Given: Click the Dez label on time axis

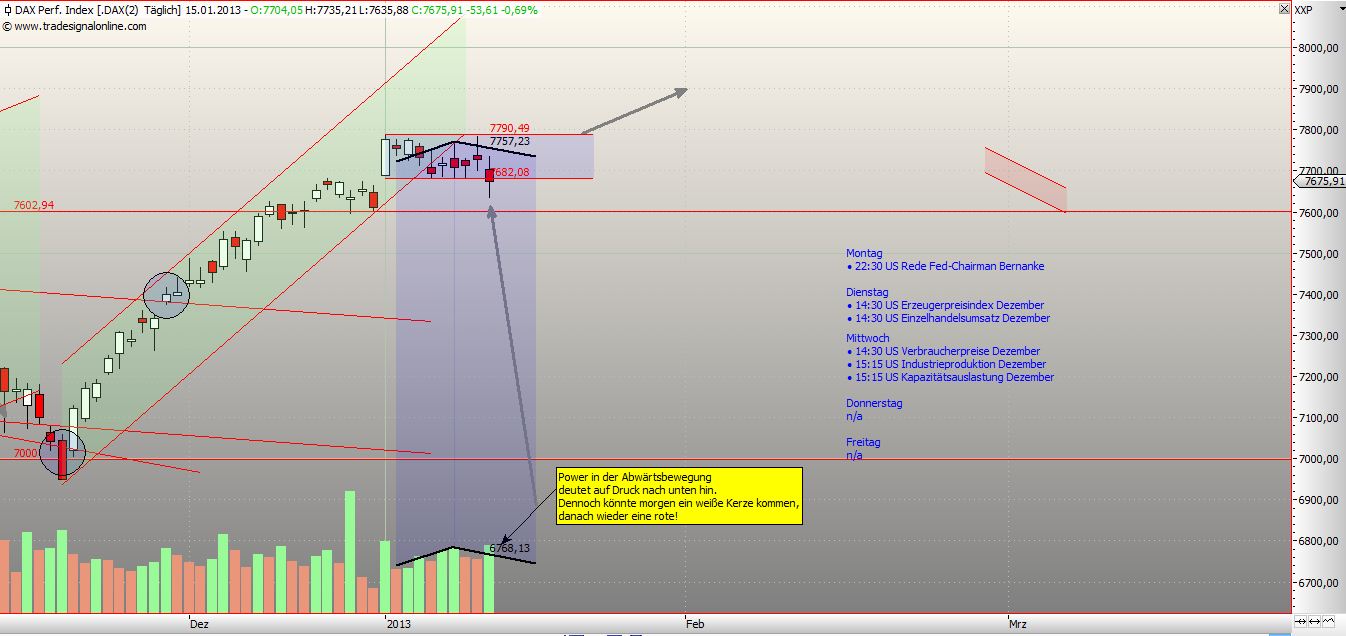Looking at the screenshot, I should point(199,624).
